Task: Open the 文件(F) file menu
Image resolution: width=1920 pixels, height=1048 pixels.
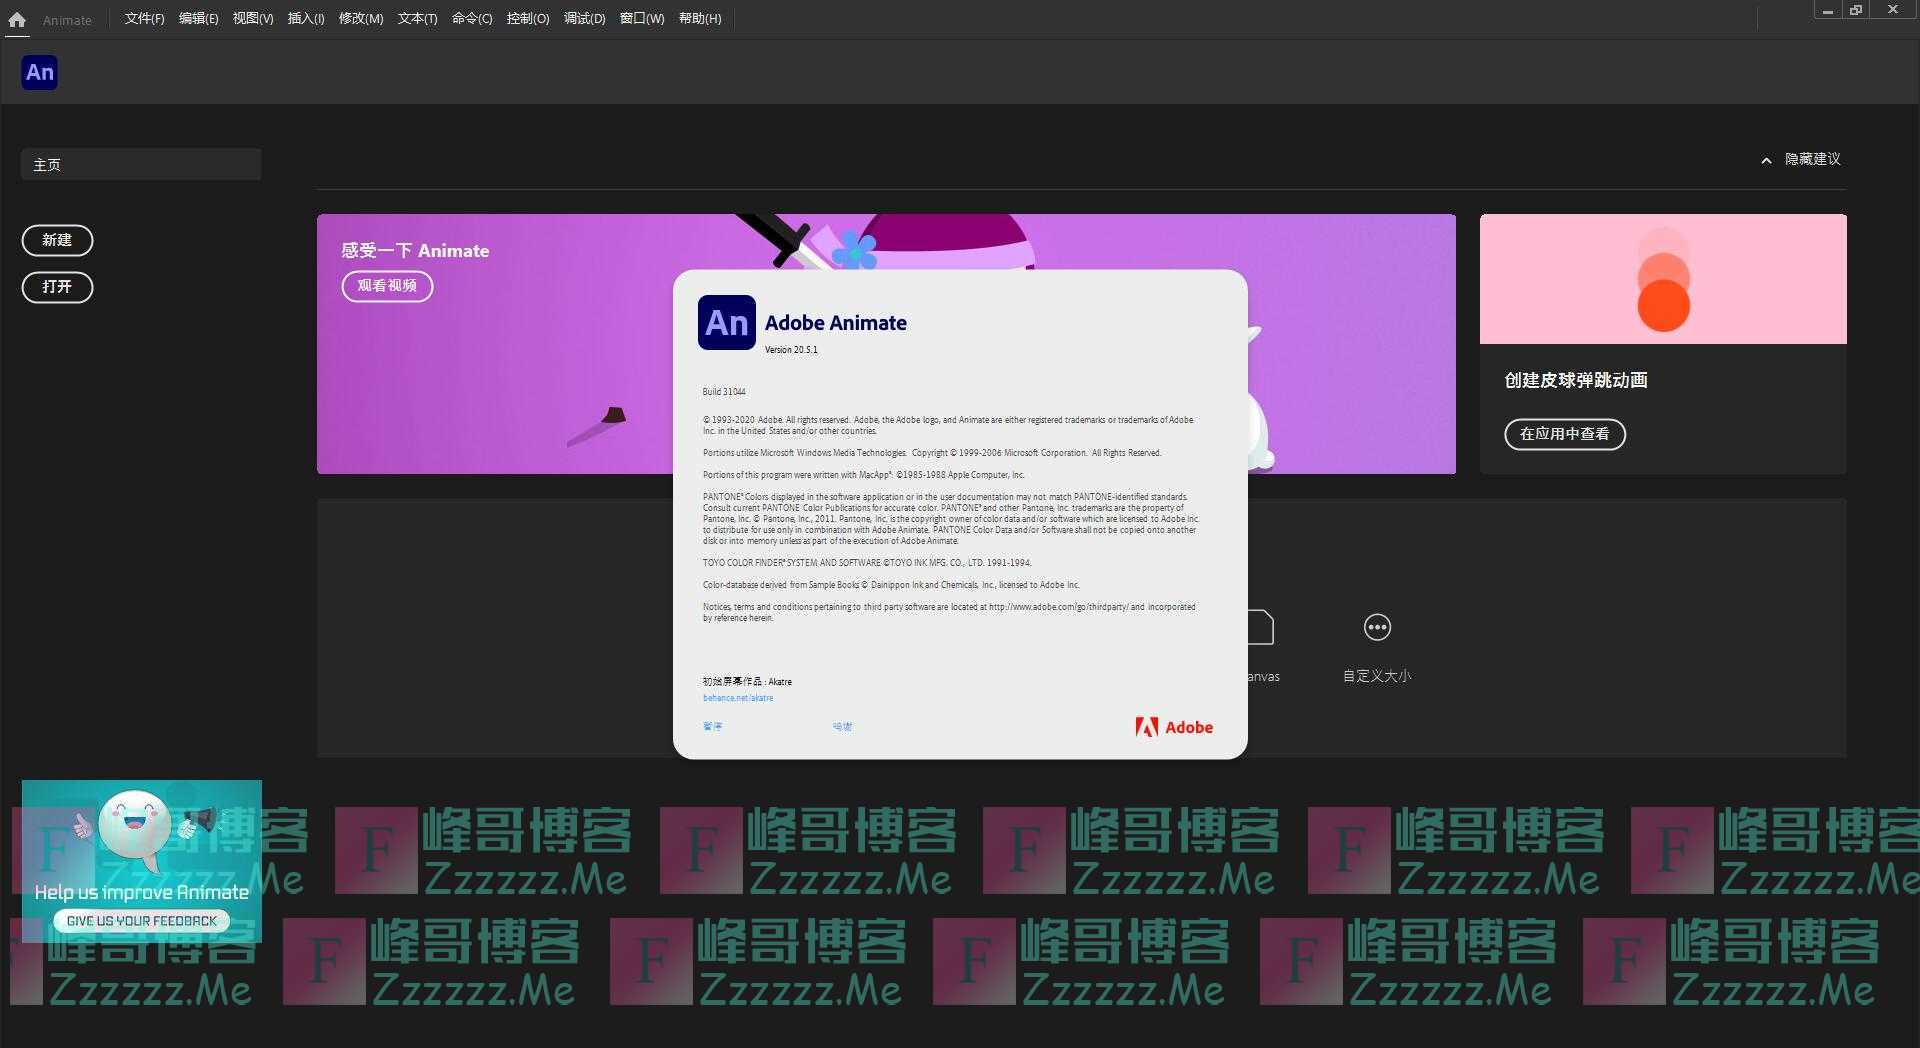Action: point(144,19)
